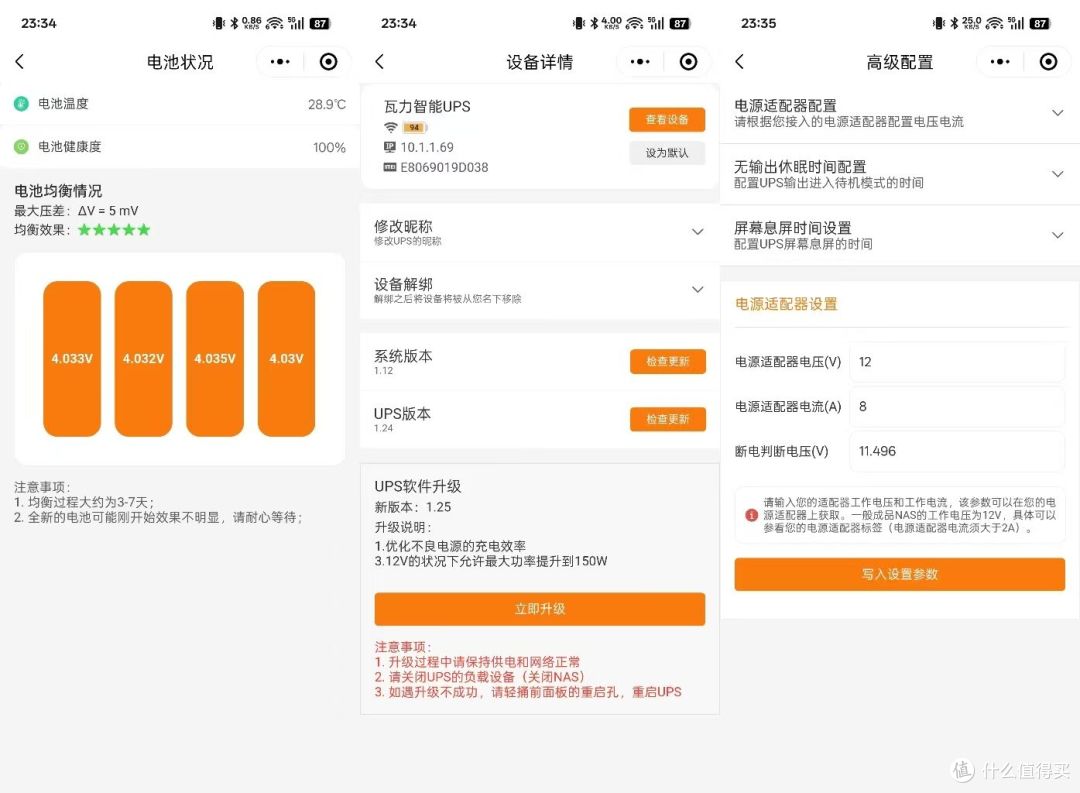
Task: Tap the 电池均衡情况 heading
Action: pos(58,191)
